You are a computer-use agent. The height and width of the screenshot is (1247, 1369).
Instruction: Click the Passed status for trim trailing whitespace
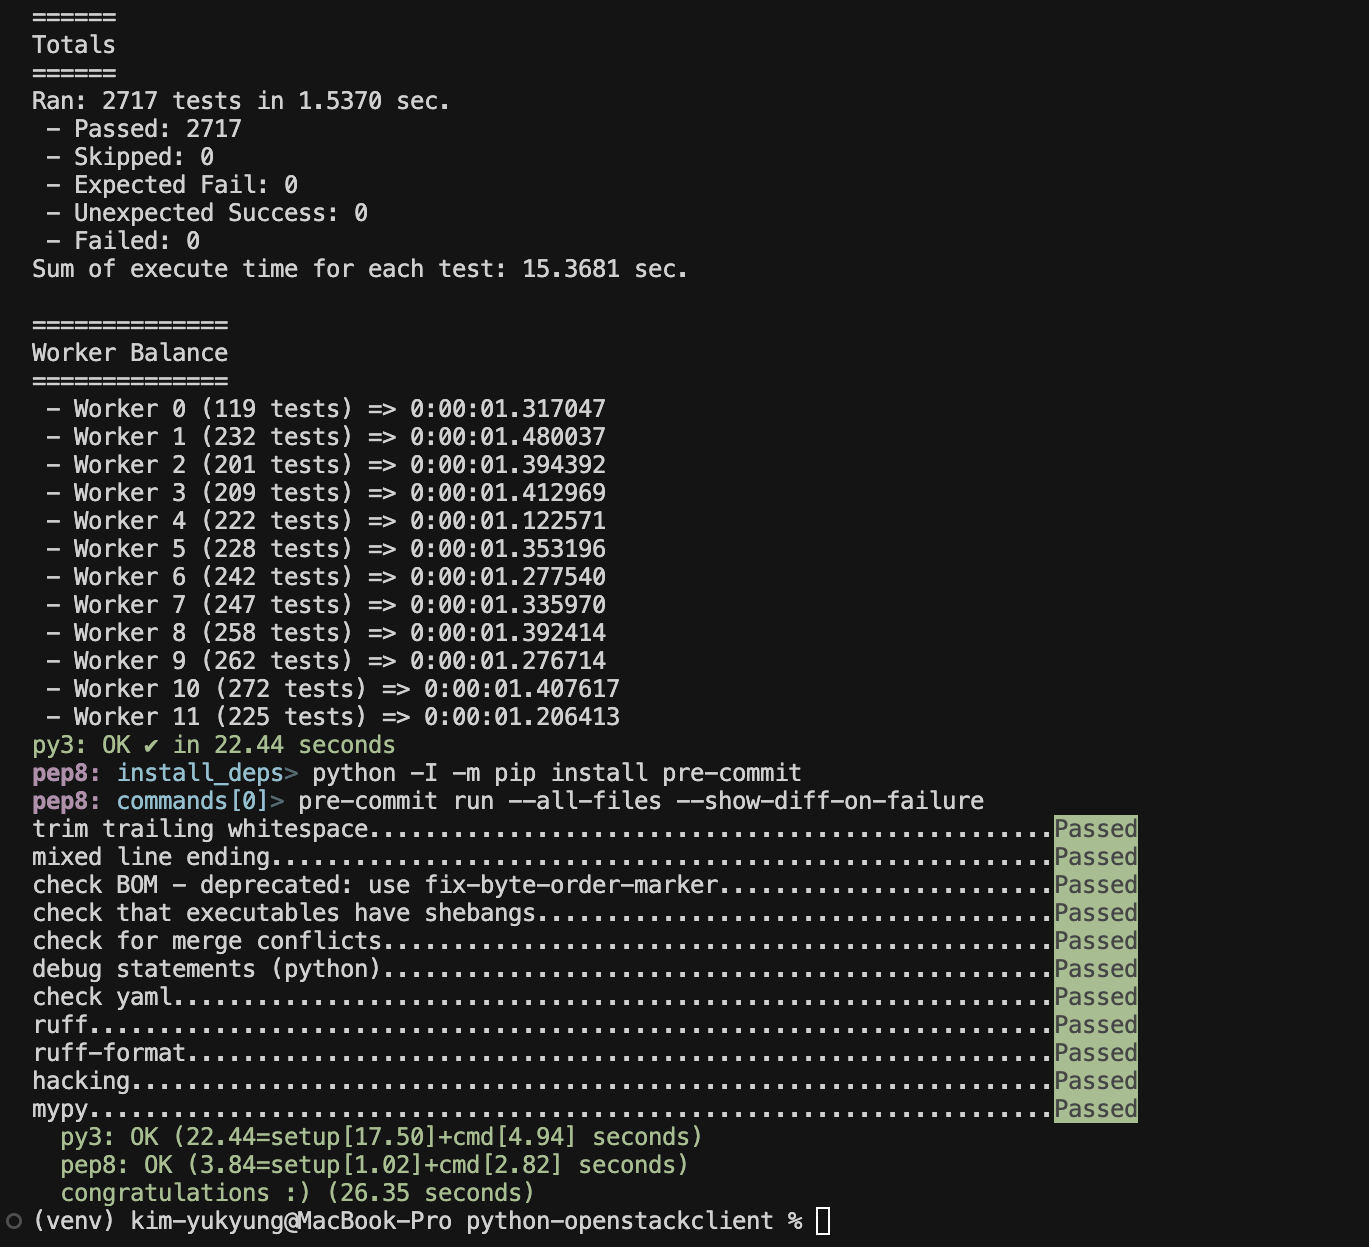pyautogui.click(x=1094, y=828)
